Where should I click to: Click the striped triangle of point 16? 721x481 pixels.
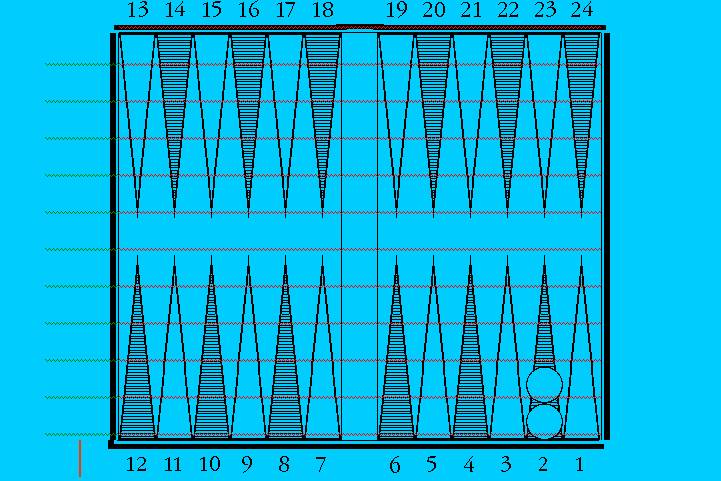pyautogui.click(x=248, y=126)
